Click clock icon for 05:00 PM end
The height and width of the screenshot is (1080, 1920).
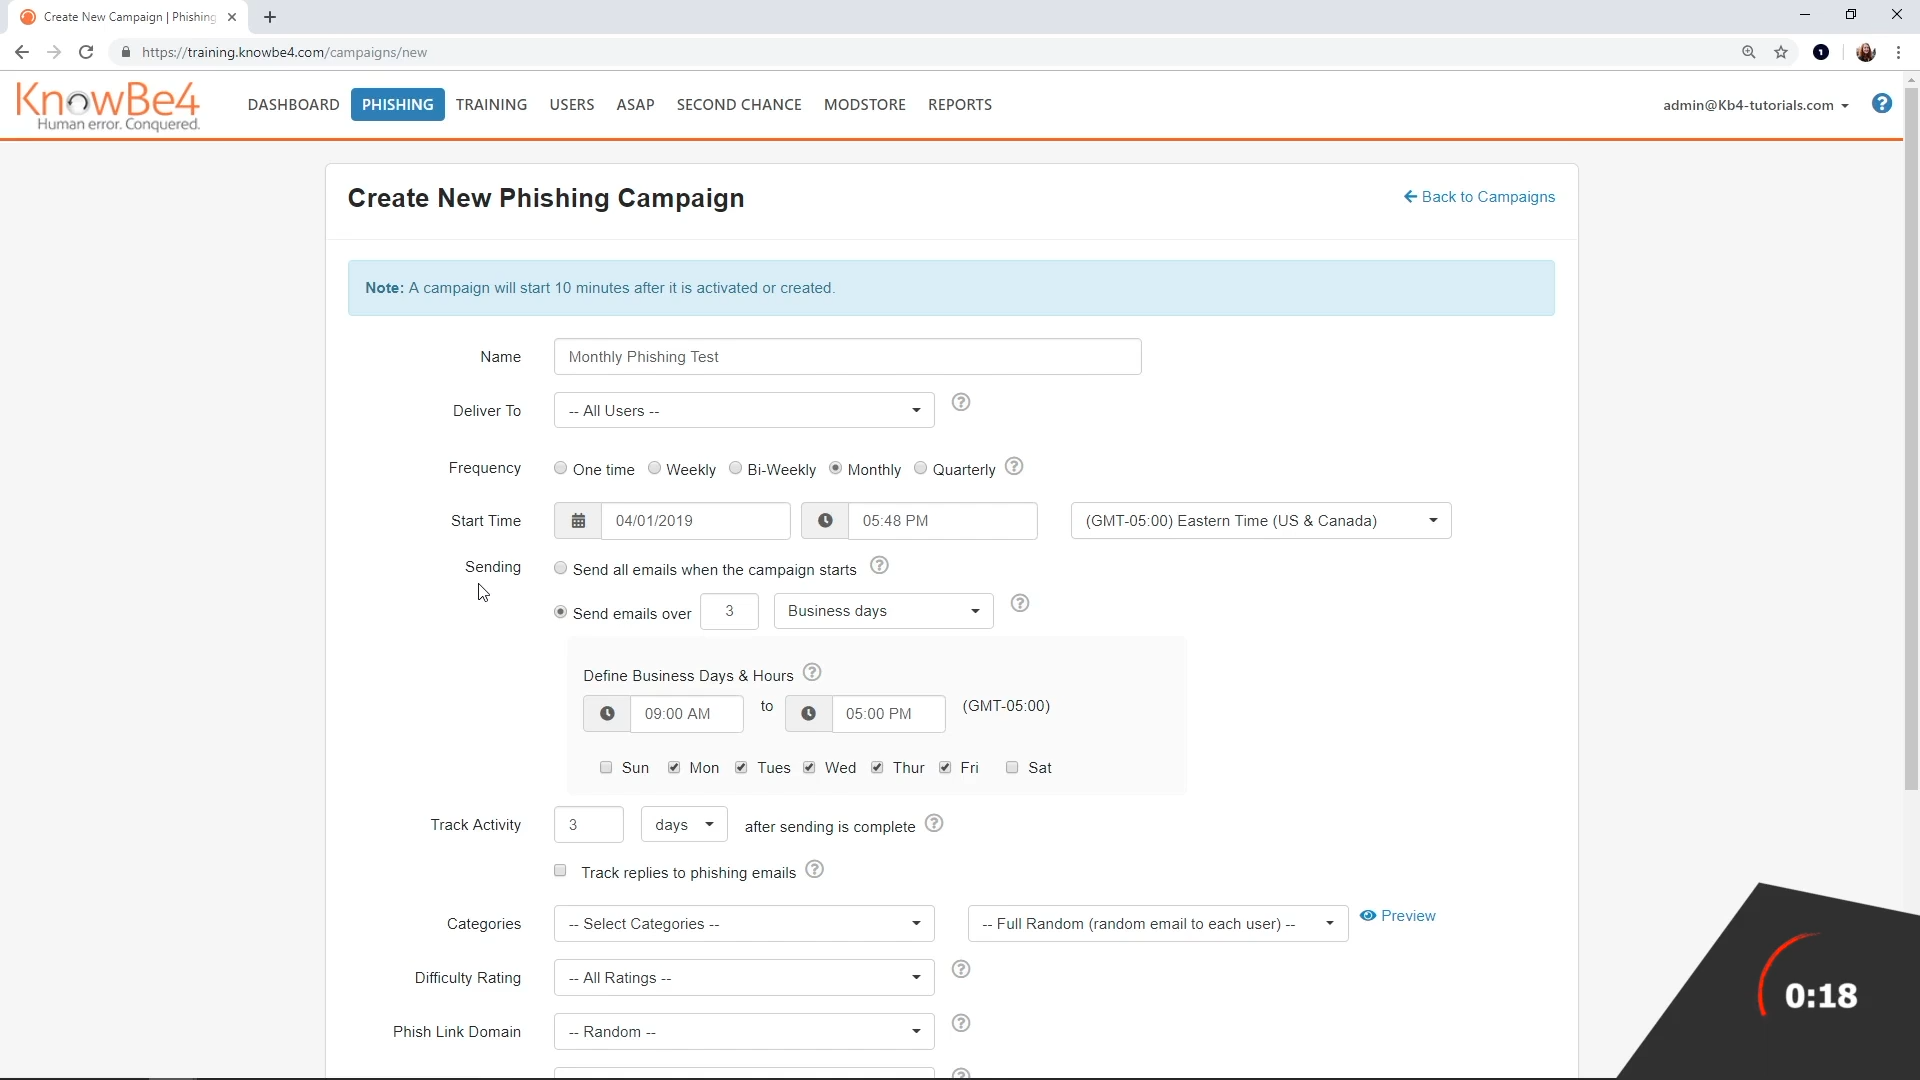point(809,714)
